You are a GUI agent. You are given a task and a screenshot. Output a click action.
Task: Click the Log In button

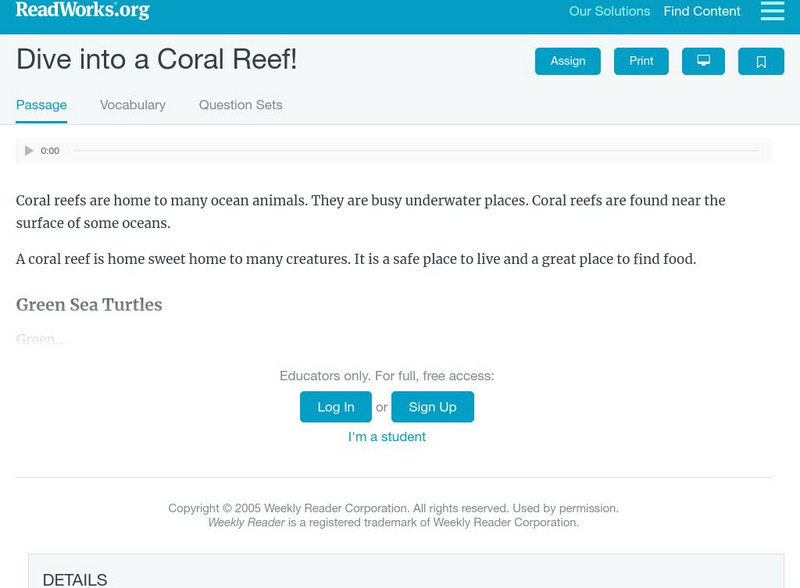click(336, 407)
